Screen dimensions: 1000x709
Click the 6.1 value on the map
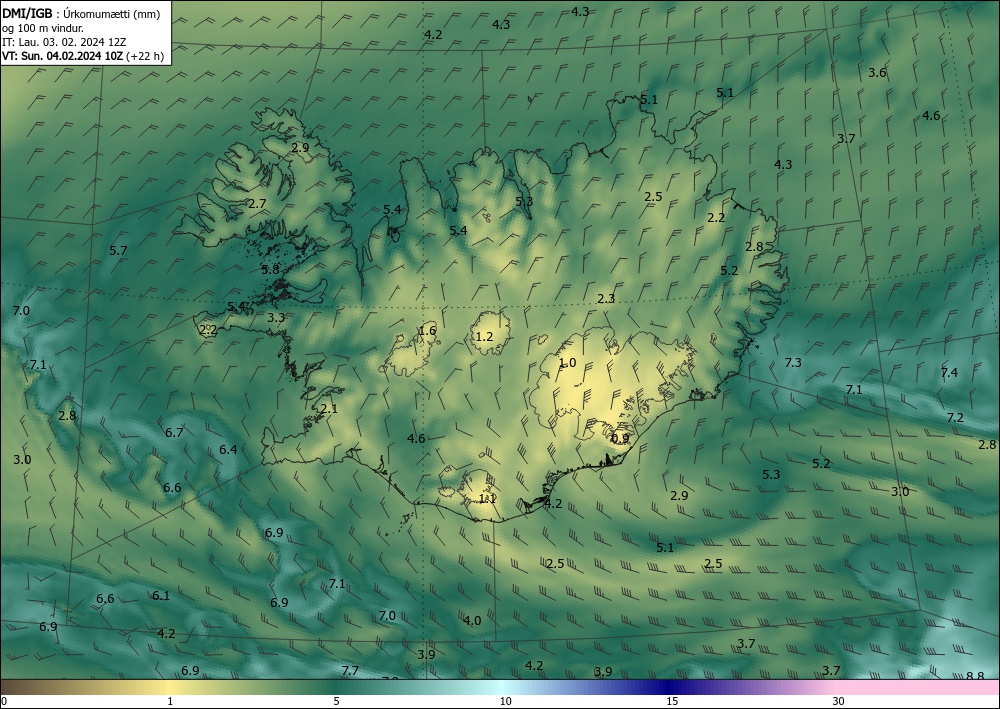point(161,596)
